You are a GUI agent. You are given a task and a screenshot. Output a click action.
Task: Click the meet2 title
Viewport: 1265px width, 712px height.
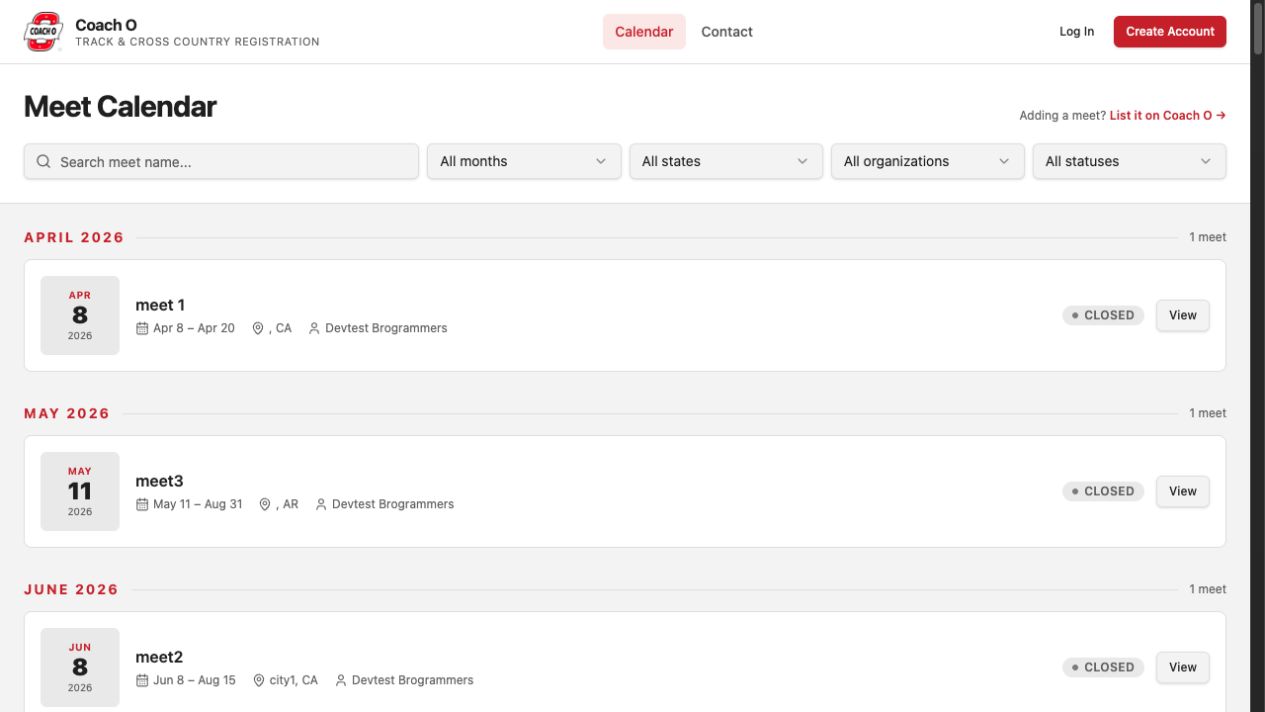160,657
